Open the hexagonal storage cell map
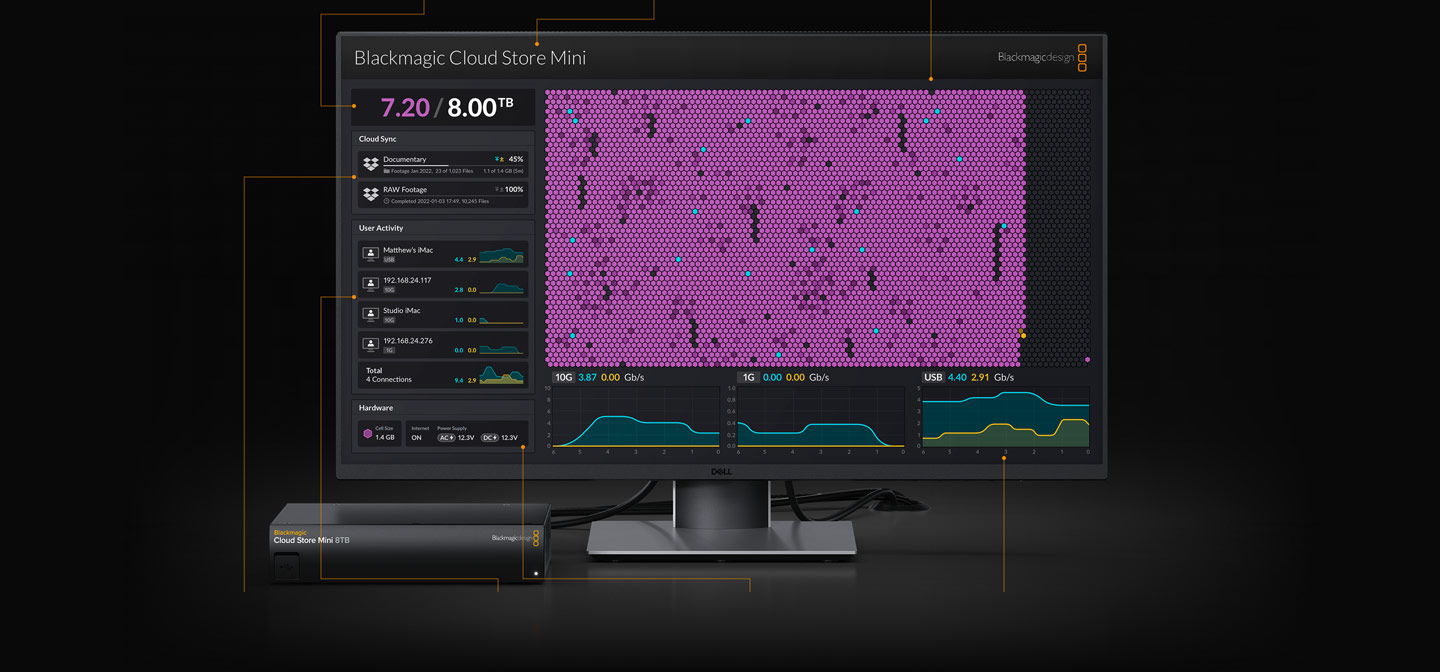Image resolution: width=1440 pixels, height=672 pixels. click(818, 228)
